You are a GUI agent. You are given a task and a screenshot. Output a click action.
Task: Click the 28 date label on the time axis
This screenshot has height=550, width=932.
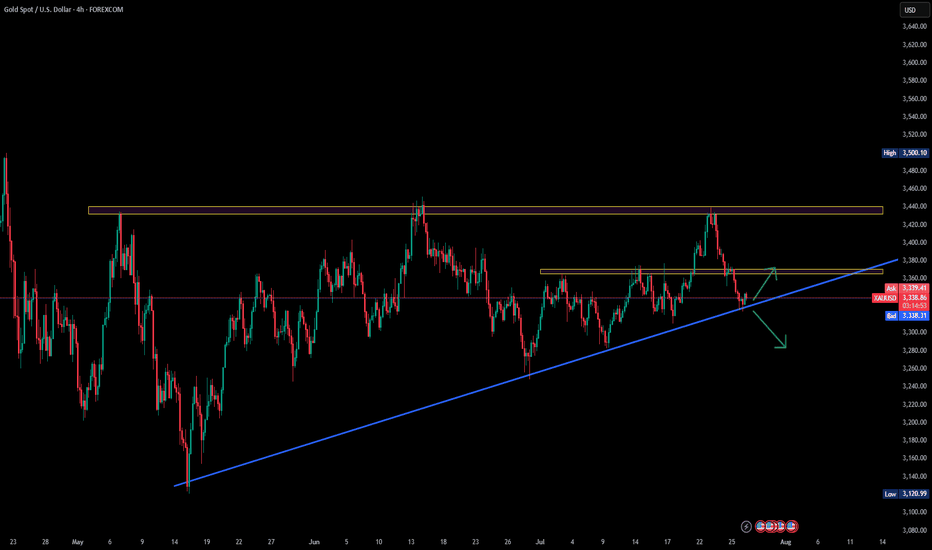coord(45,542)
